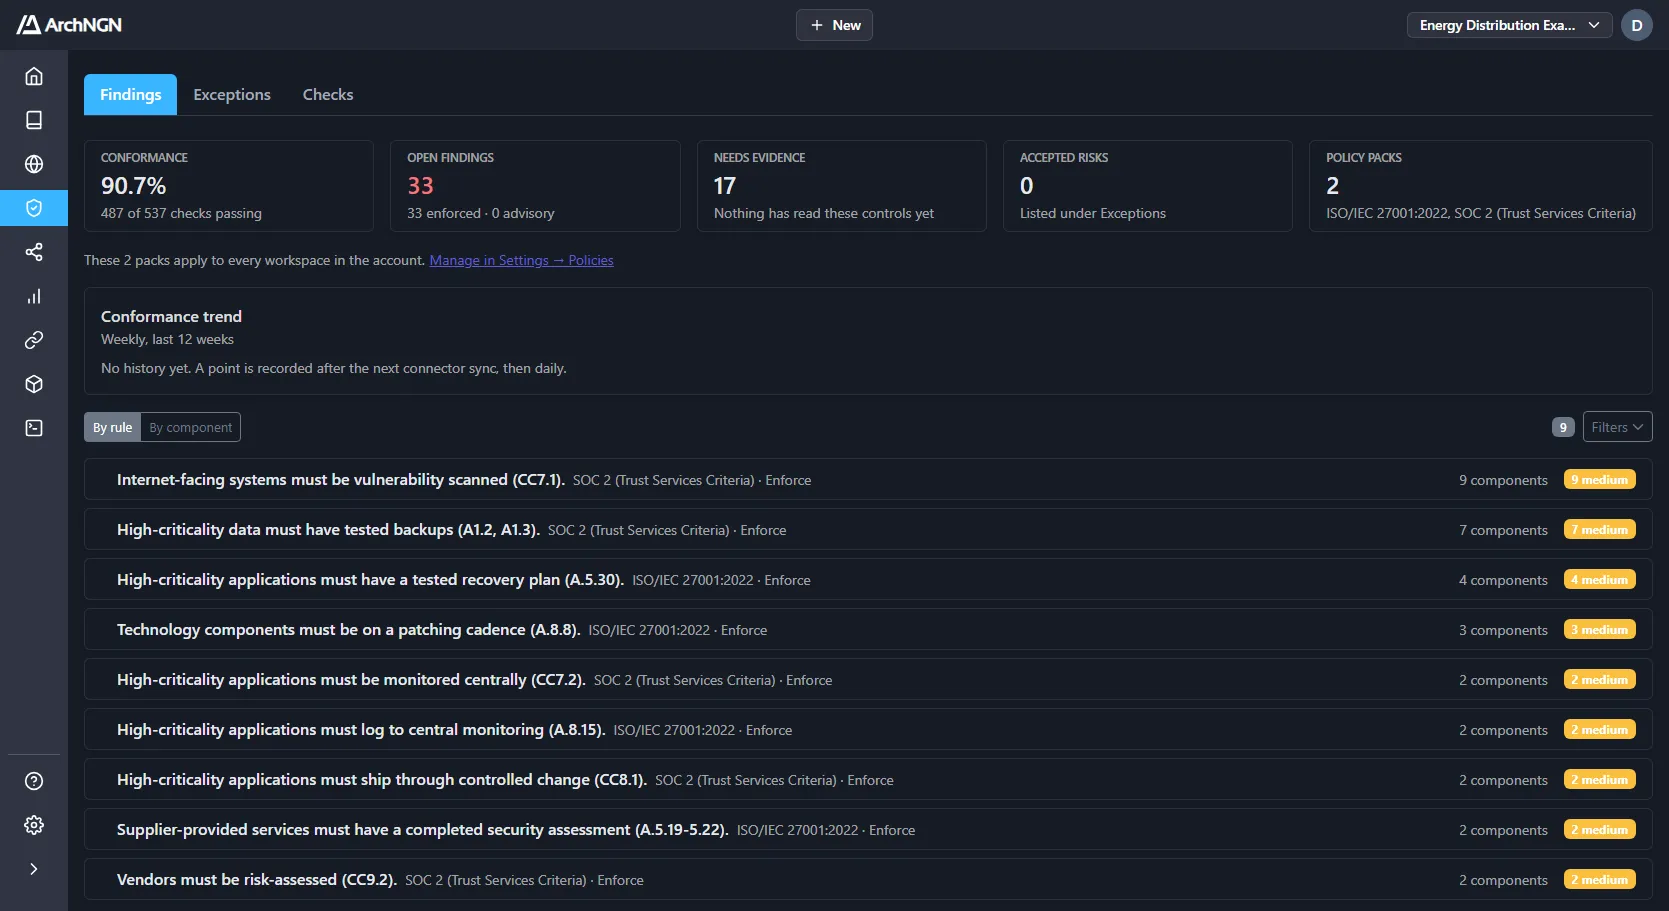Open the share graph sidebar icon
Viewport: 1669px width, 911px height.
[34, 252]
